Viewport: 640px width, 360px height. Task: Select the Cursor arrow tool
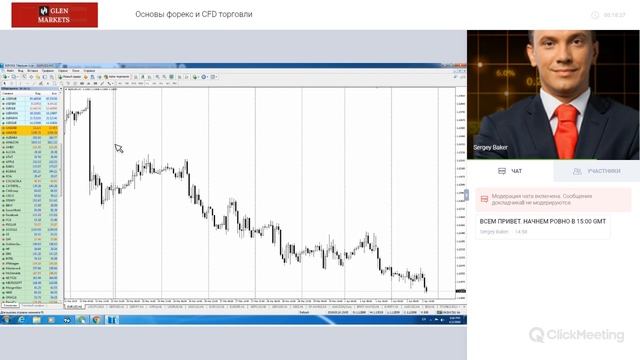(x=4, y=83)
